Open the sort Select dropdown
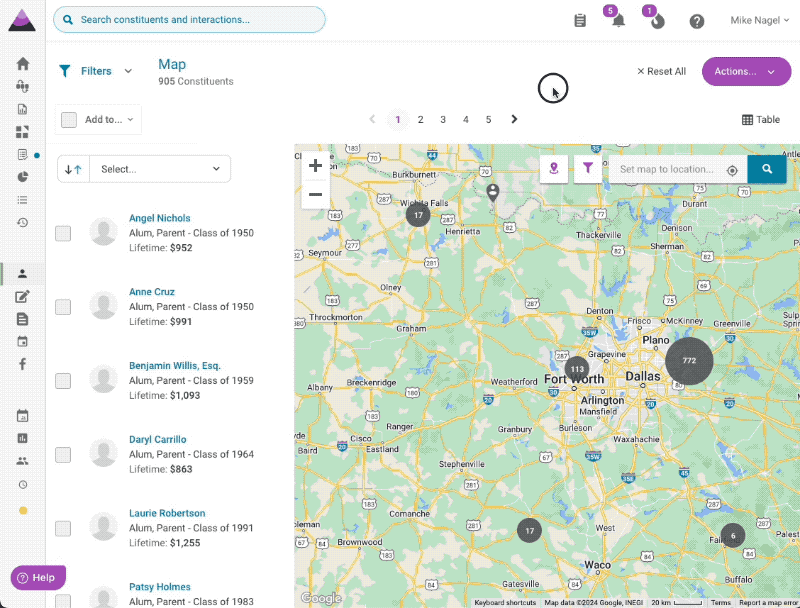 tap(159, 169)
